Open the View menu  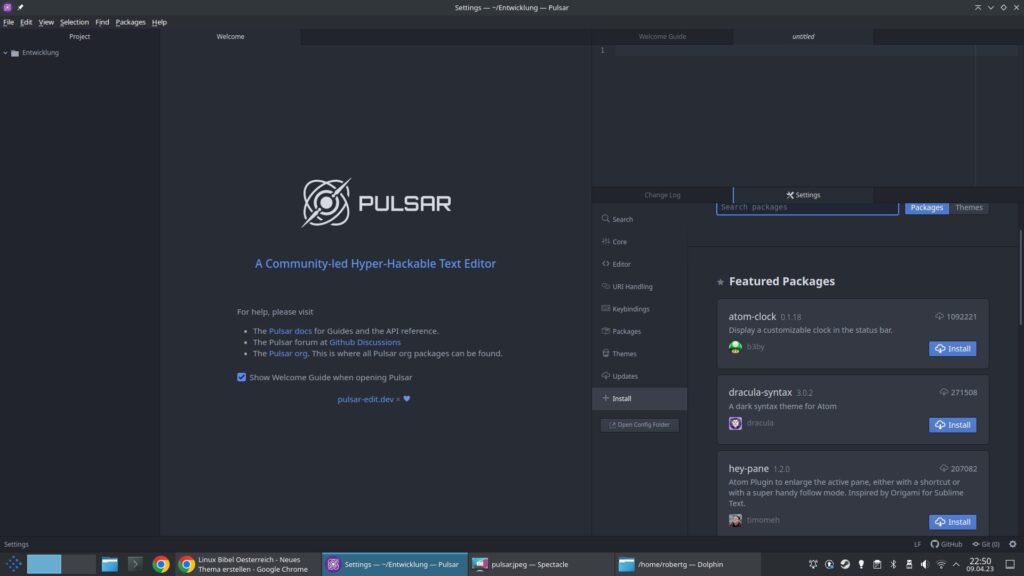(x=46, y=22)
